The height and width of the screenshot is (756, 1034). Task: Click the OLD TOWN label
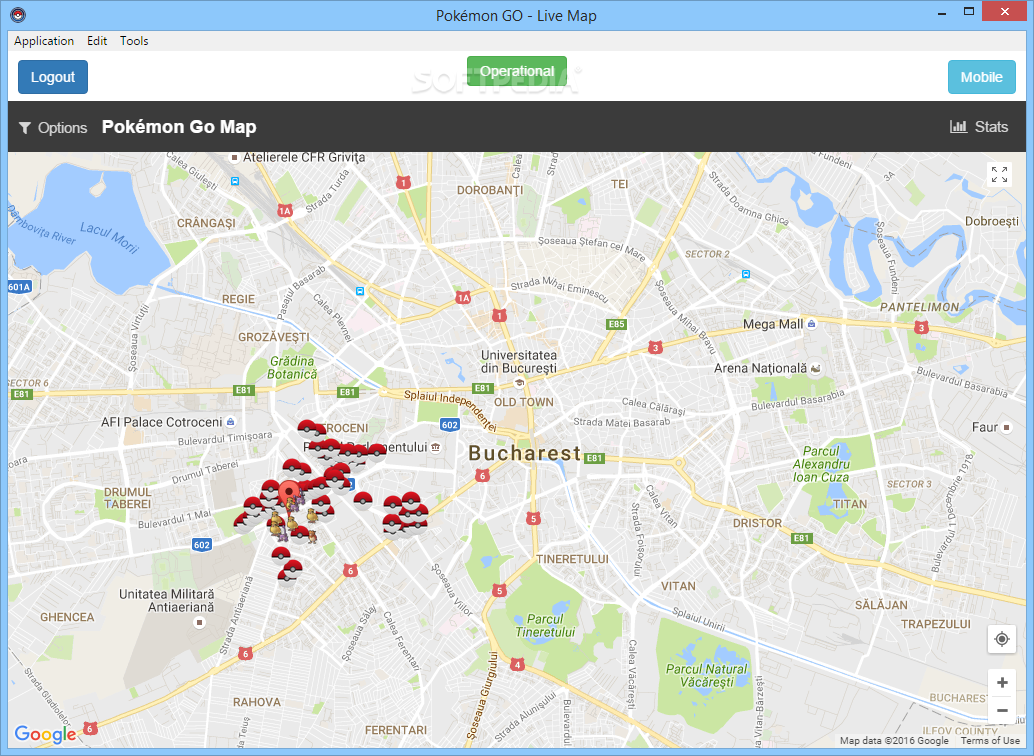pyautogui.click(x=524, y=402)
